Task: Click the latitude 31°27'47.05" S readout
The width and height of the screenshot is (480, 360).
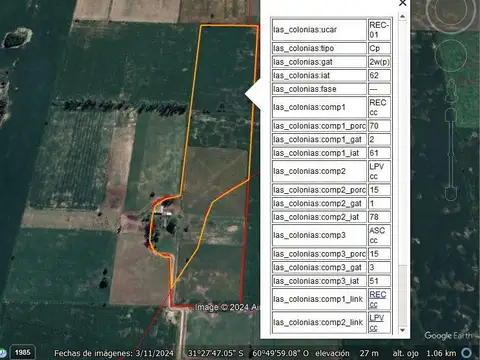Action: pyautogui.click(x=216, y=353)
